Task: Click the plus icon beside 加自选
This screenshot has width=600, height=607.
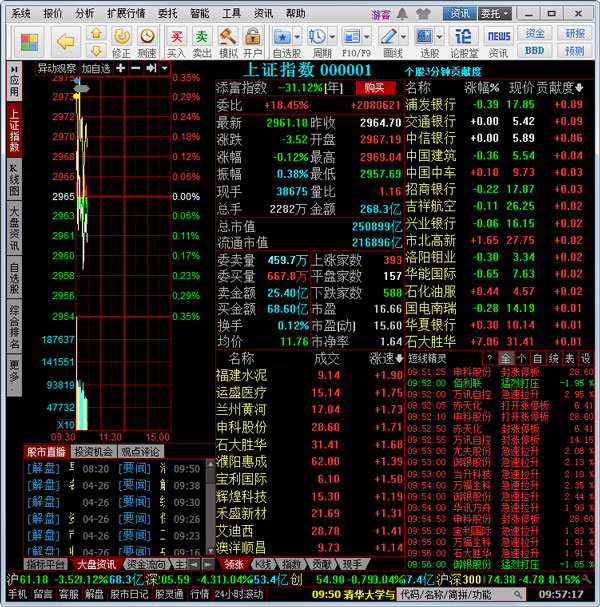Action: (x=120, y=69)
